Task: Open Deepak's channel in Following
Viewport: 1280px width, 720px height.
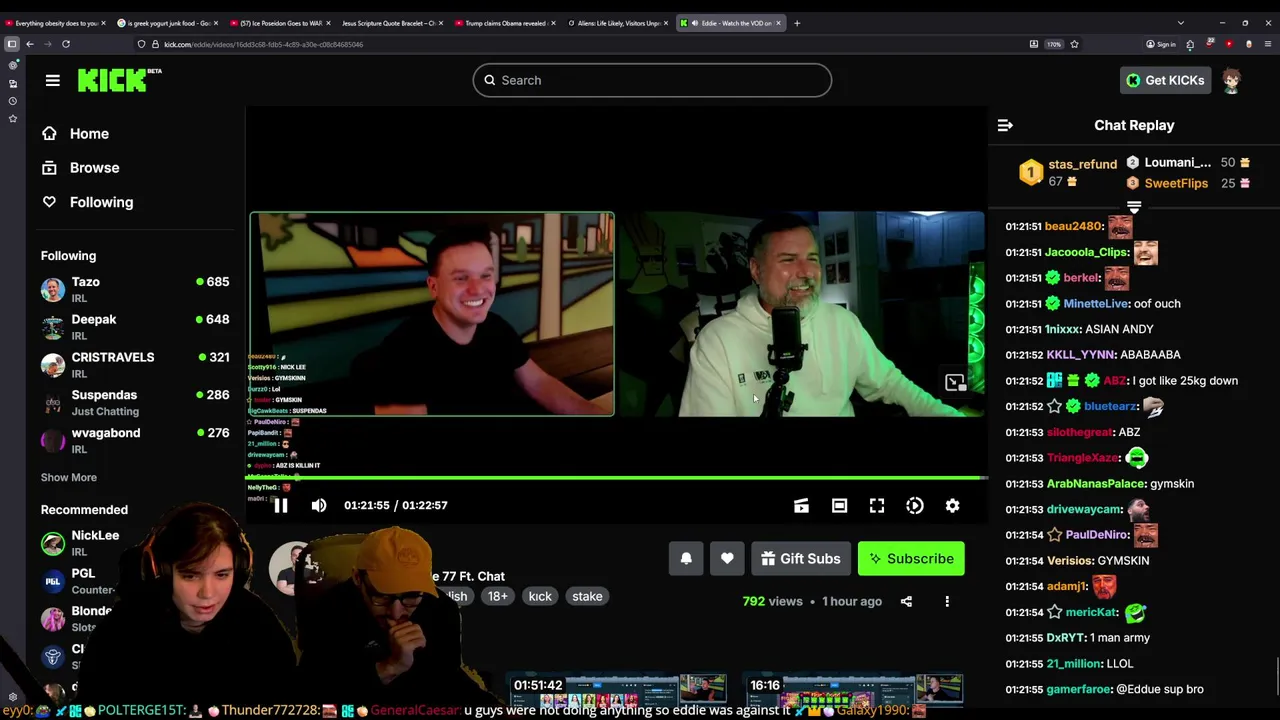Action: click(135, 327)
